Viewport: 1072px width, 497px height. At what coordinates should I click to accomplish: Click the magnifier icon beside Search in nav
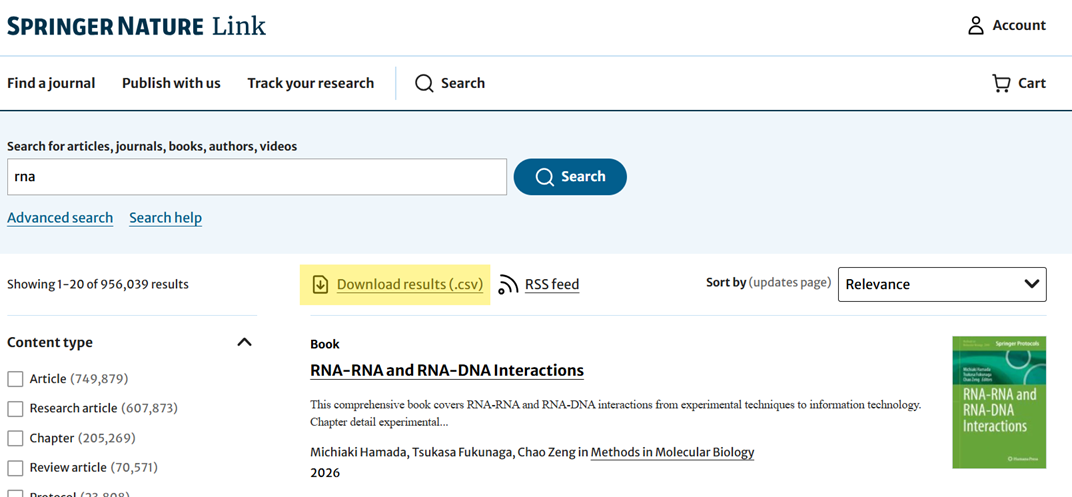pyautogui.click(x=424, y=83)
